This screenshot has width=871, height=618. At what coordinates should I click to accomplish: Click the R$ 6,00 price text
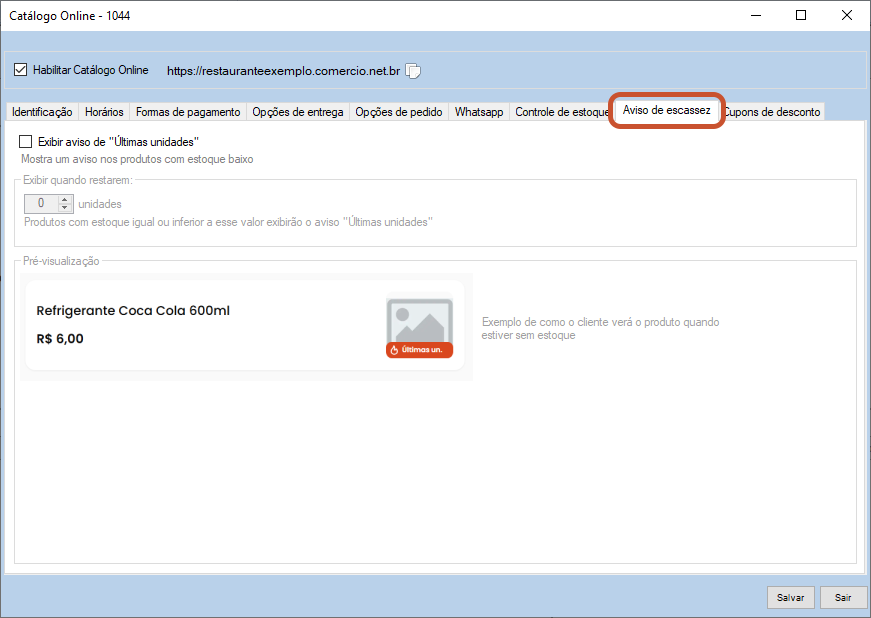pyautogui.click(x=60, y=339)
